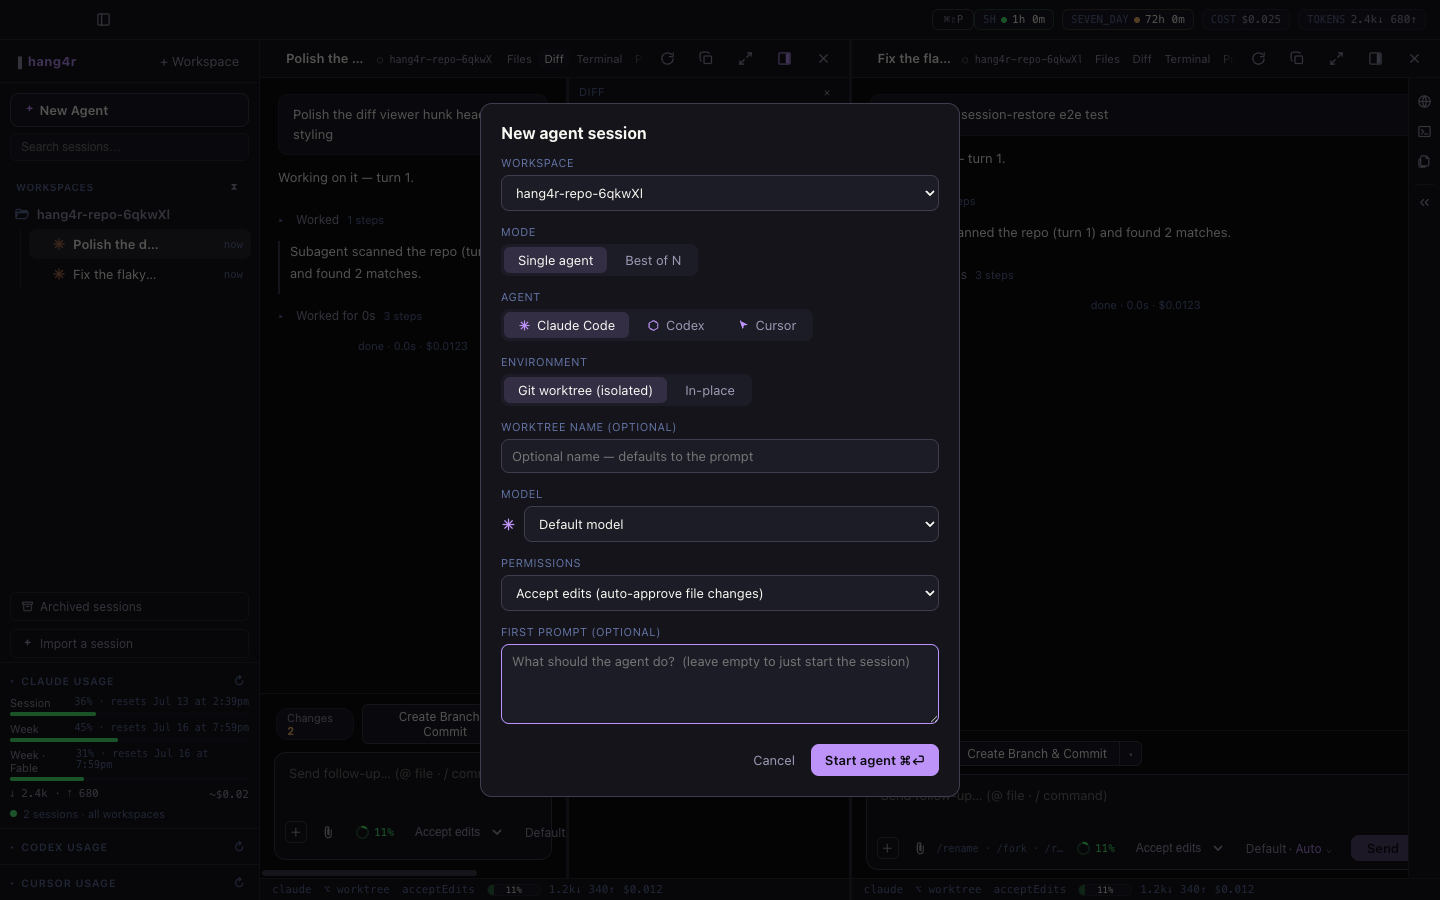Open the globe icon in right rail
1440x900 pixels.
1424,101
